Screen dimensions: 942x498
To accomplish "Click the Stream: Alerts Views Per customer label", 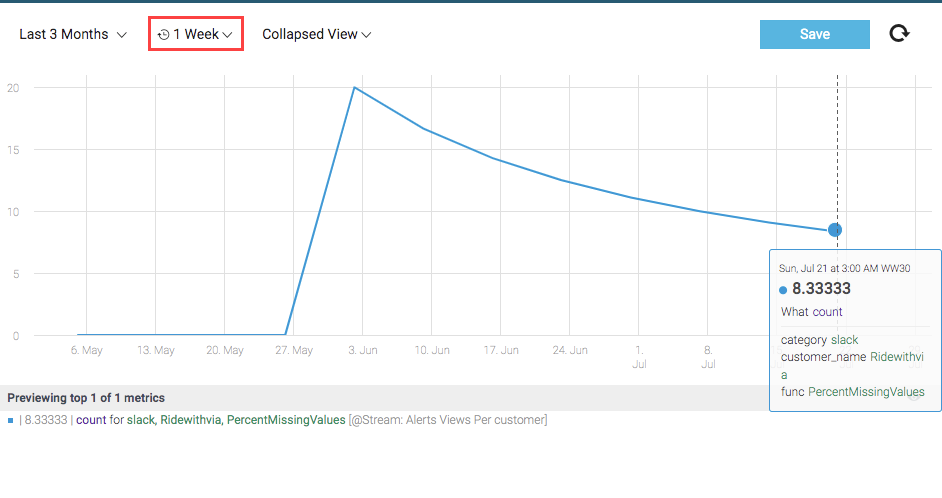I will point(448,420).
